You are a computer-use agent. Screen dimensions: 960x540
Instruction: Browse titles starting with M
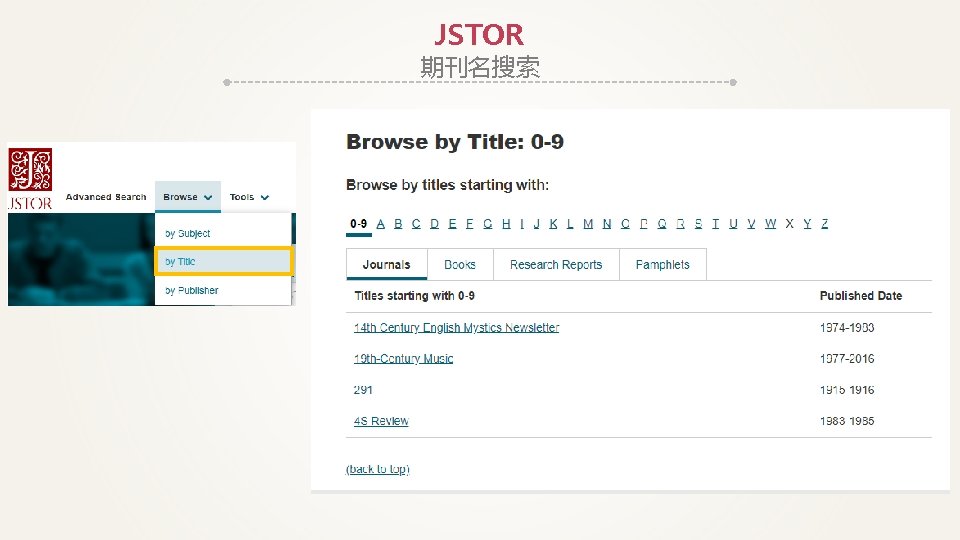(588, 223)
